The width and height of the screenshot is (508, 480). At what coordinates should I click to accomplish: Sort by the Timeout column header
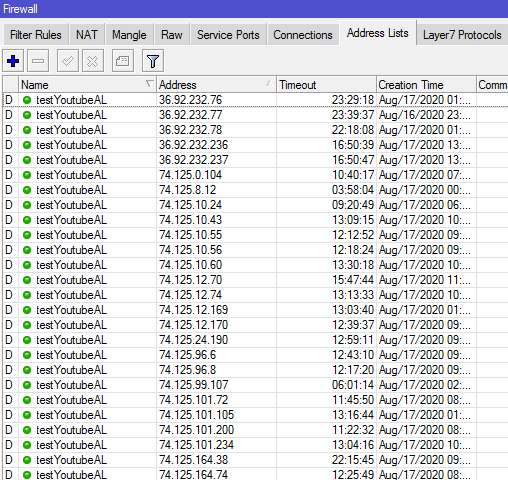326,85
